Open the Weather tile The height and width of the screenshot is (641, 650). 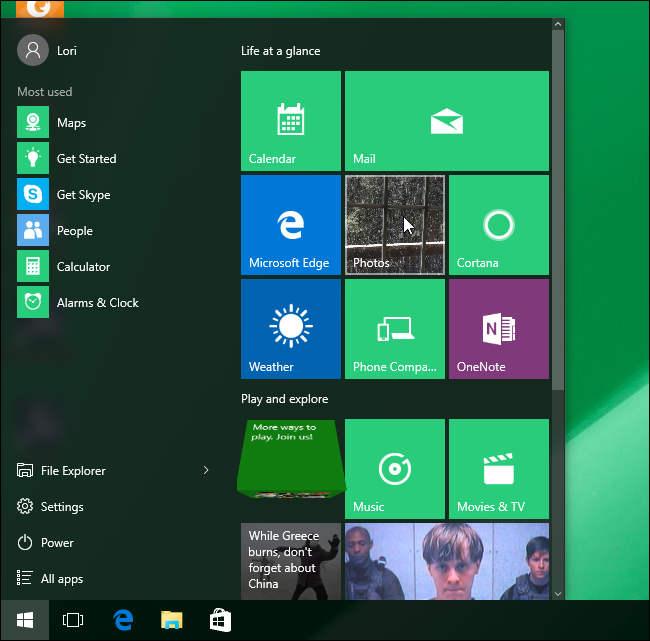[x=291, y=329]
